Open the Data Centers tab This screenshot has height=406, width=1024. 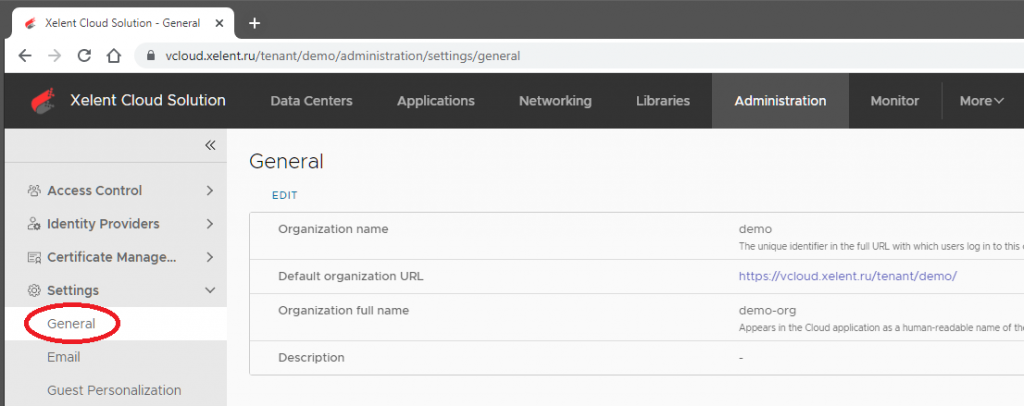coord(312,101)
